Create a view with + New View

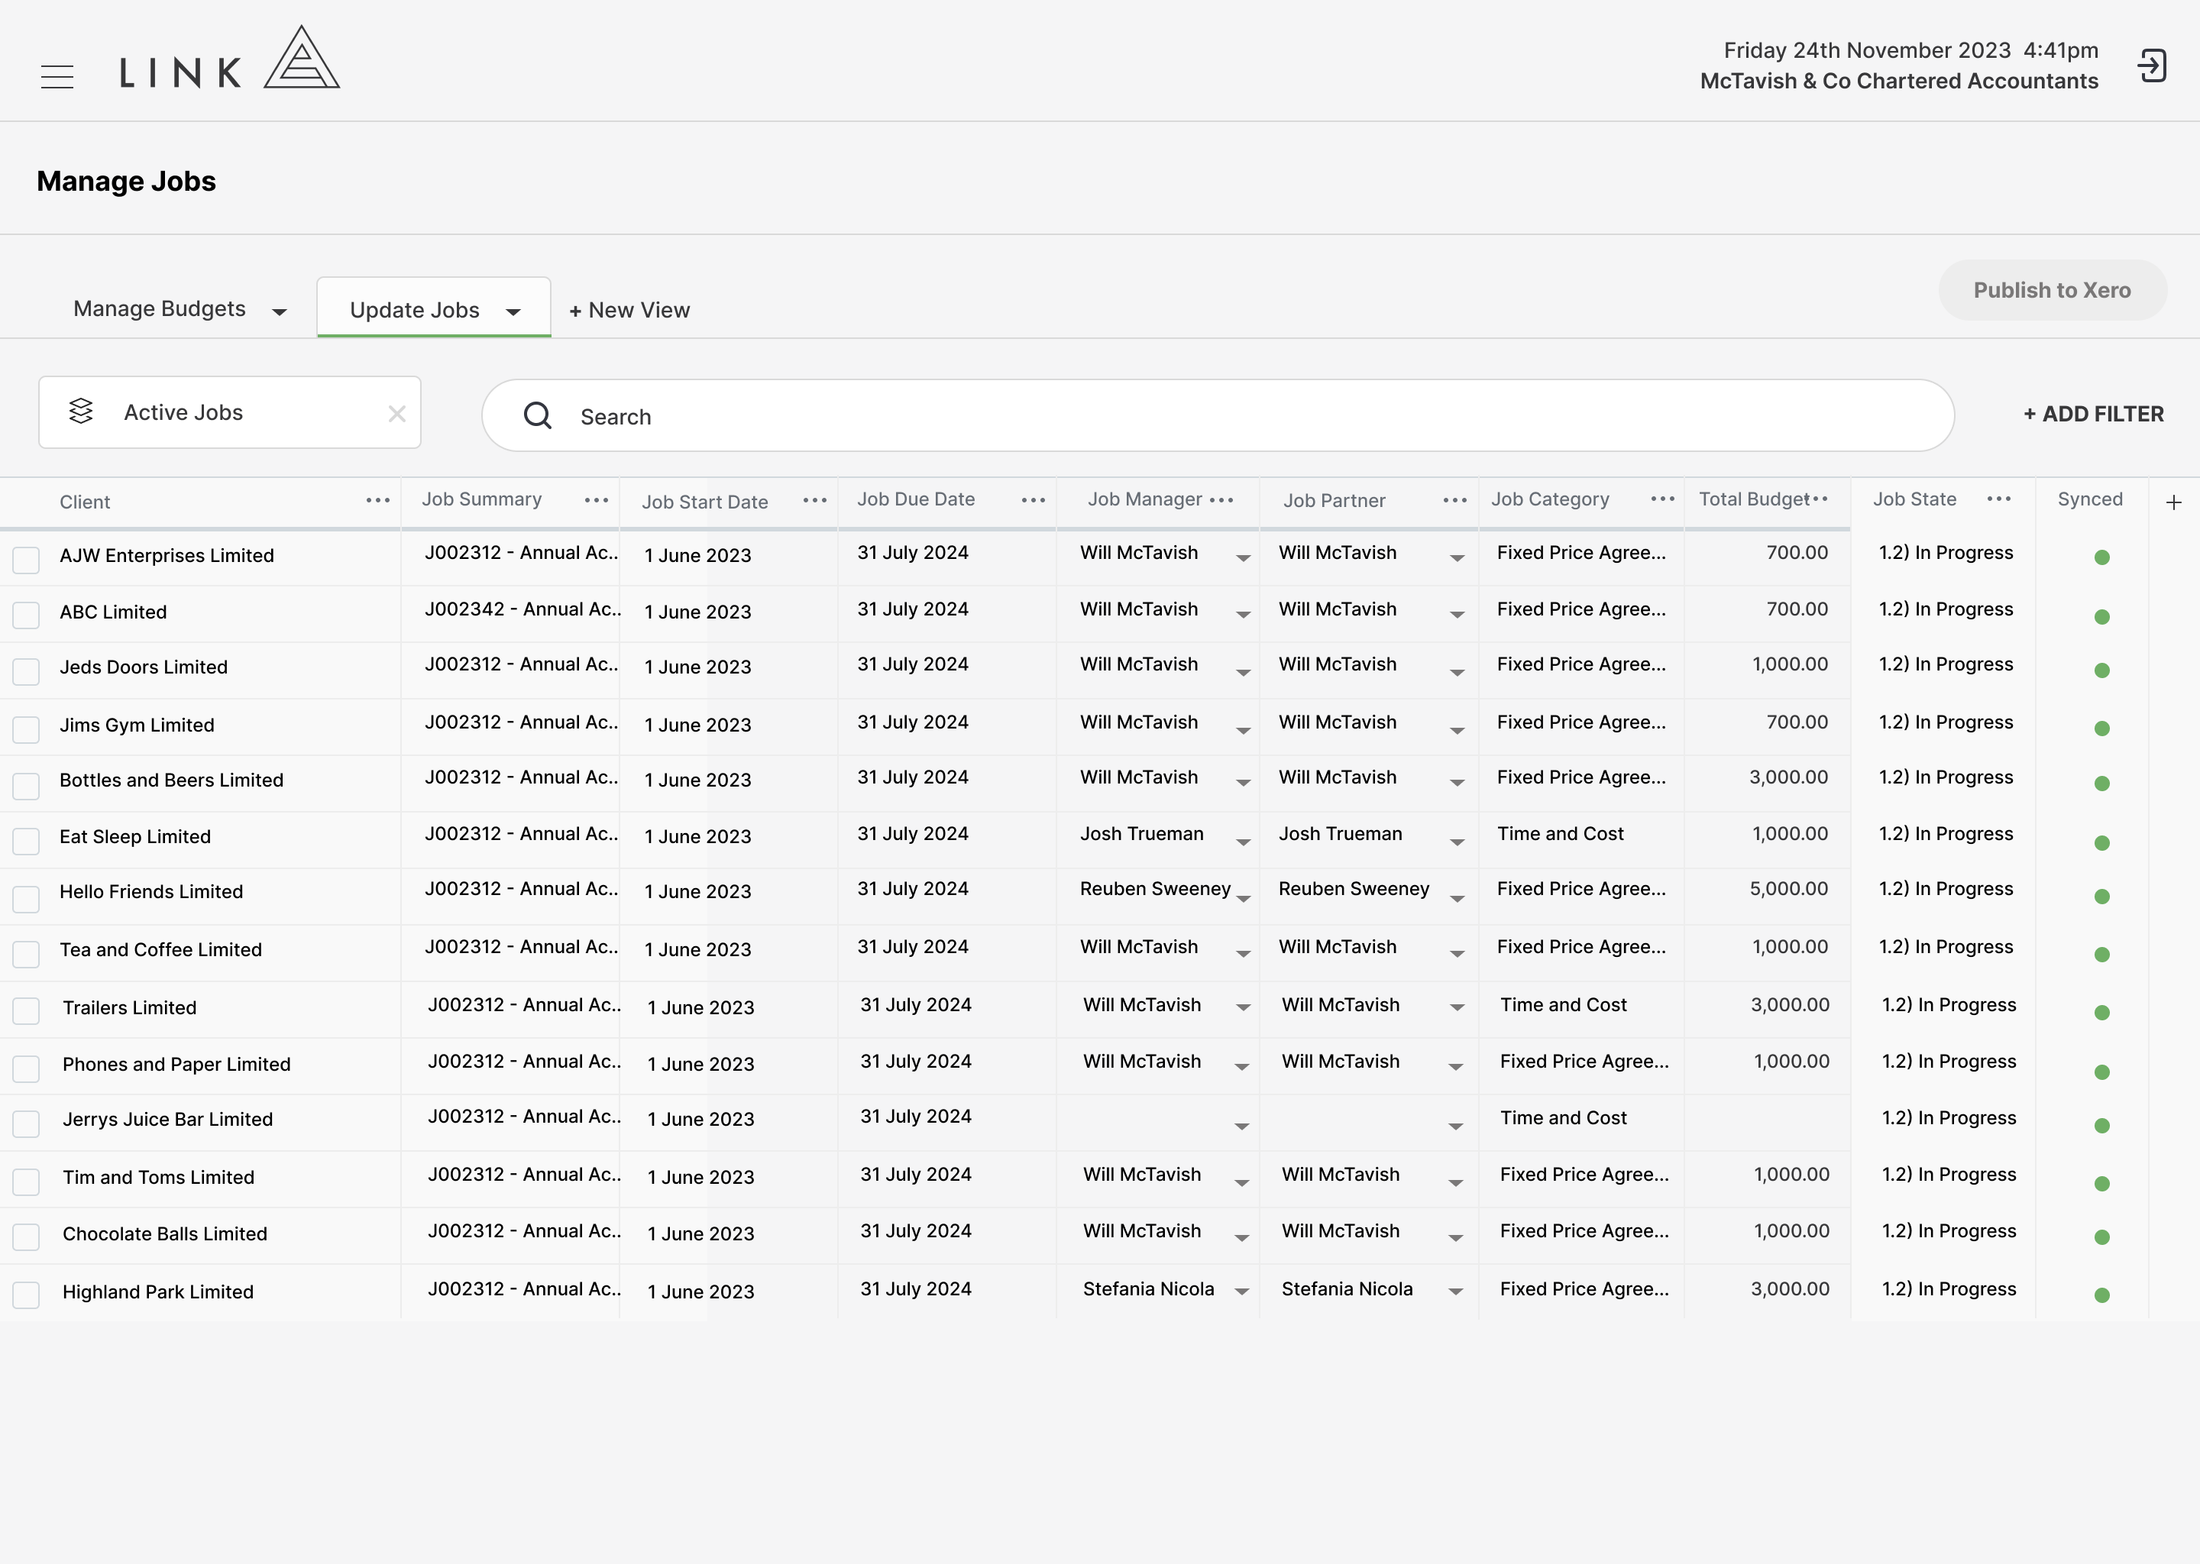click(629, 310)
